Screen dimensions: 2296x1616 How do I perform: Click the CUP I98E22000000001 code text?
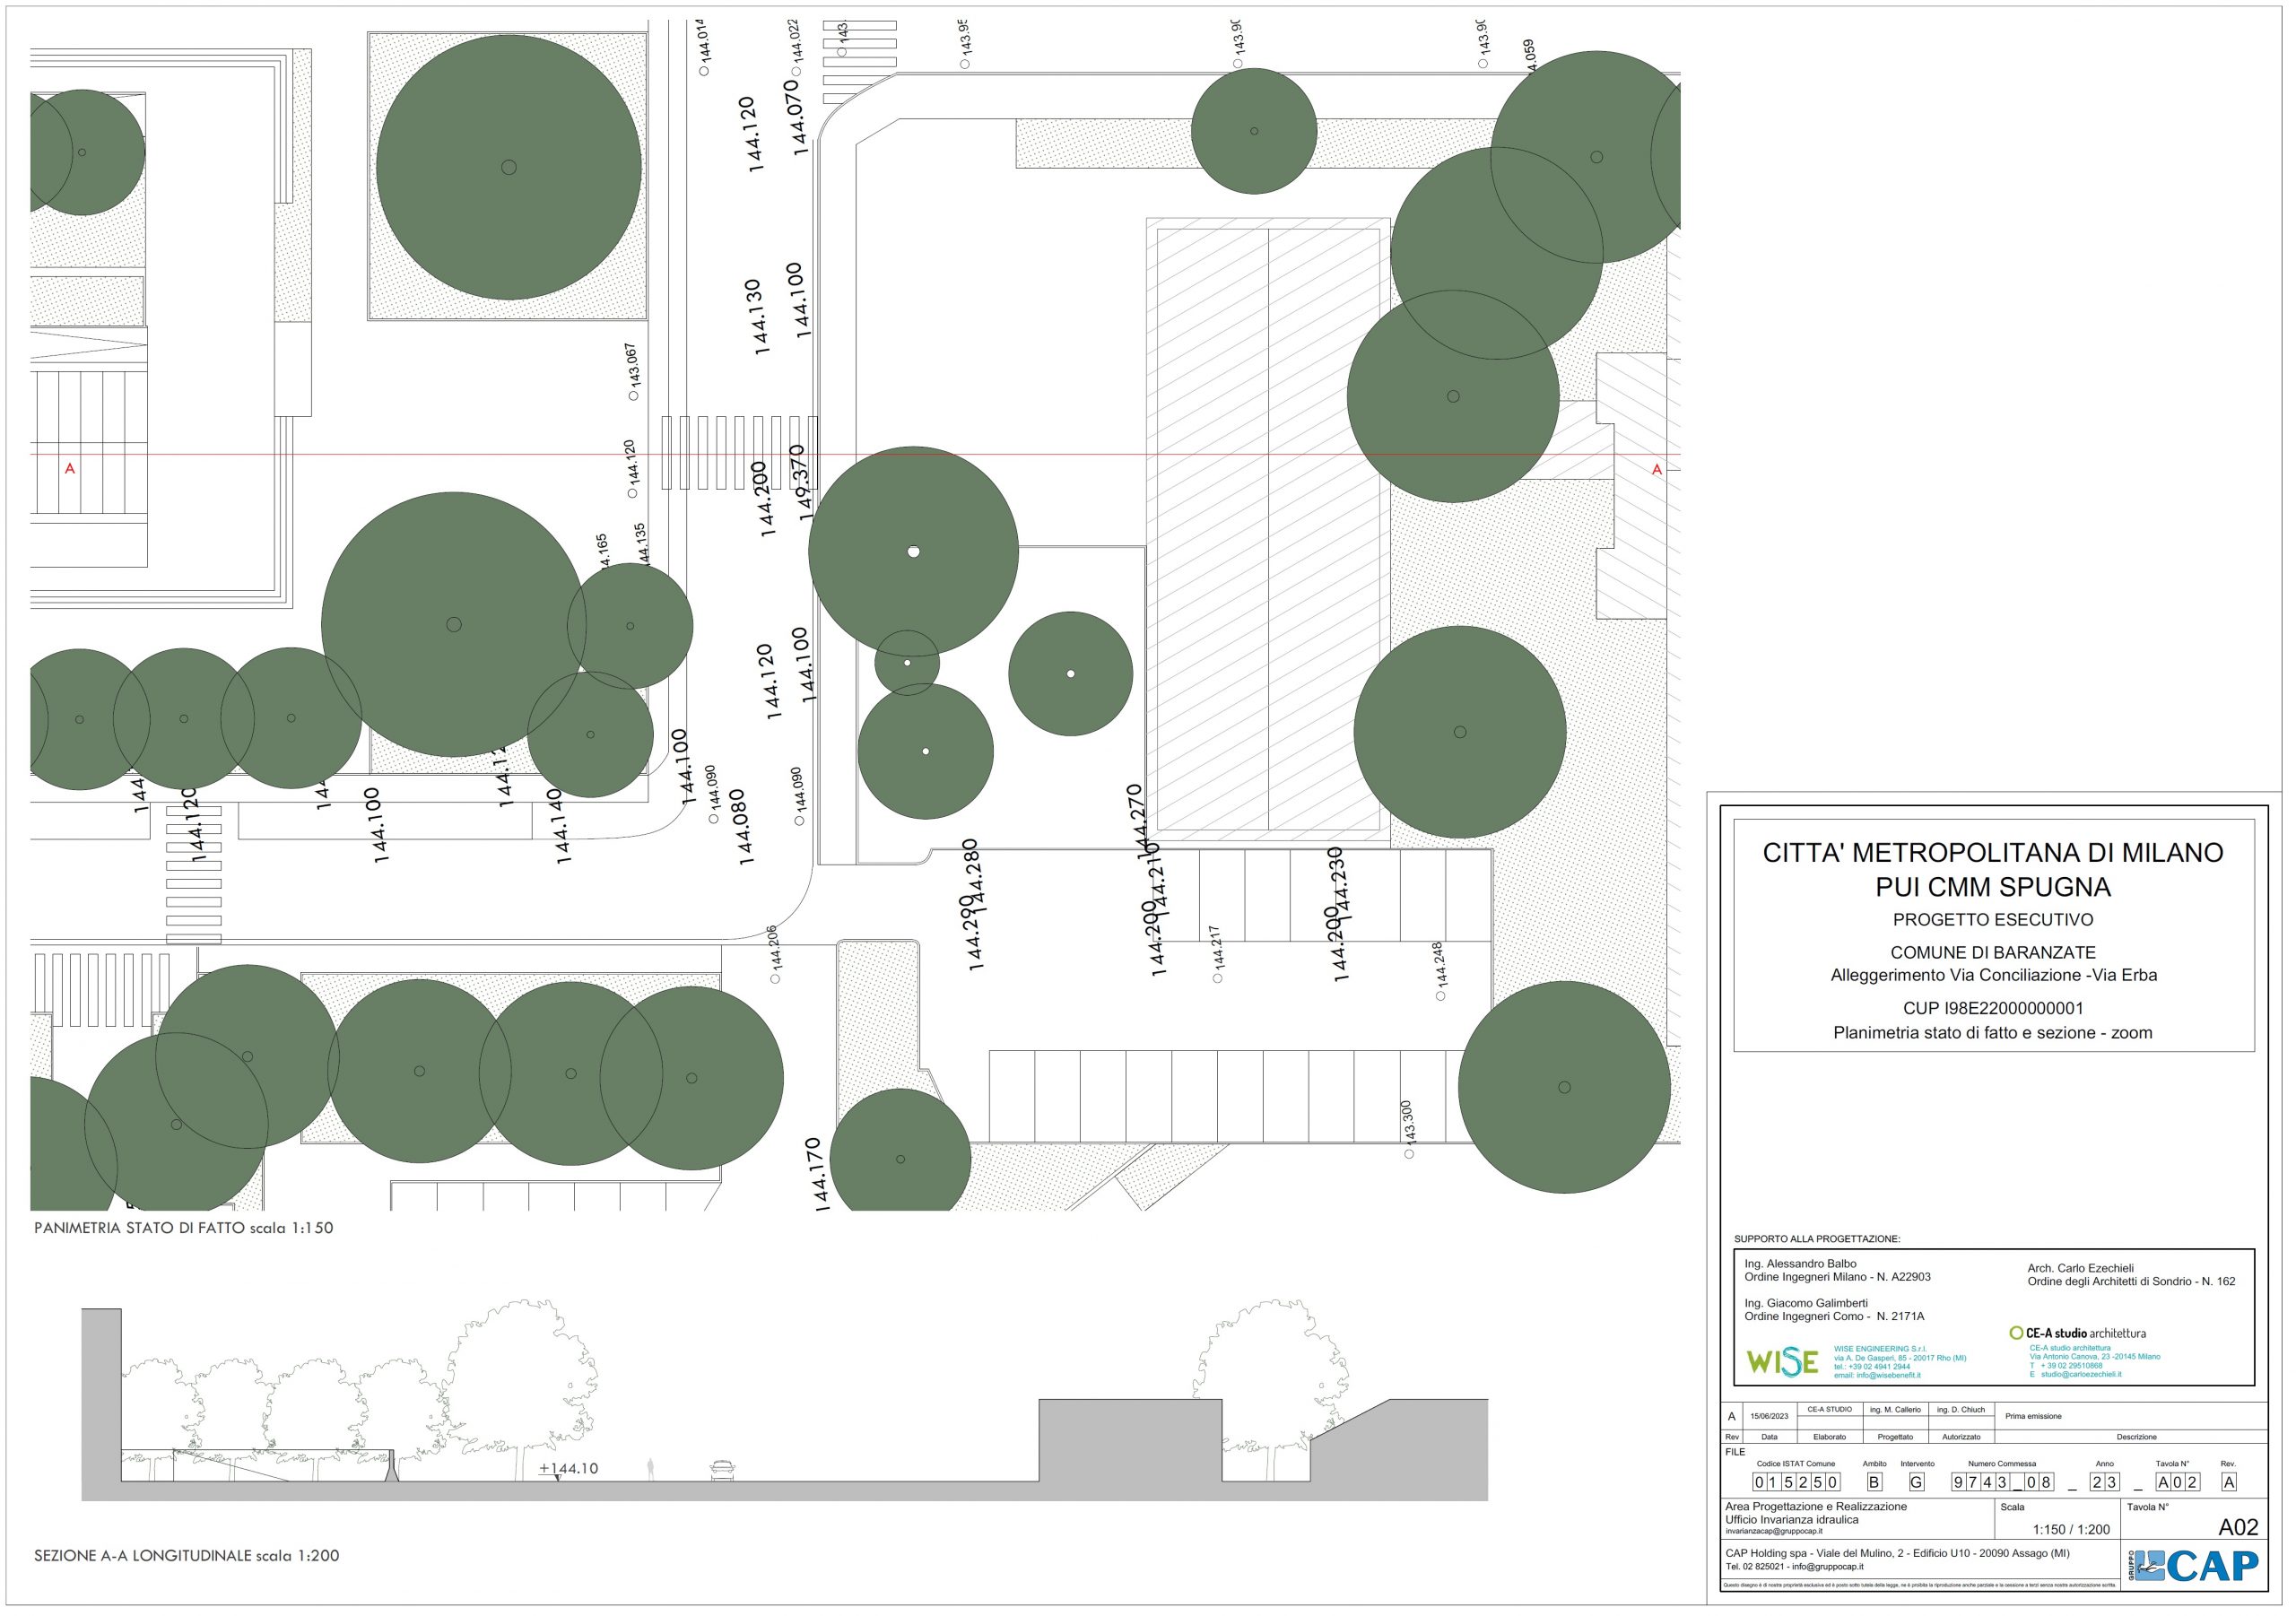(x=1992, y=1009)
